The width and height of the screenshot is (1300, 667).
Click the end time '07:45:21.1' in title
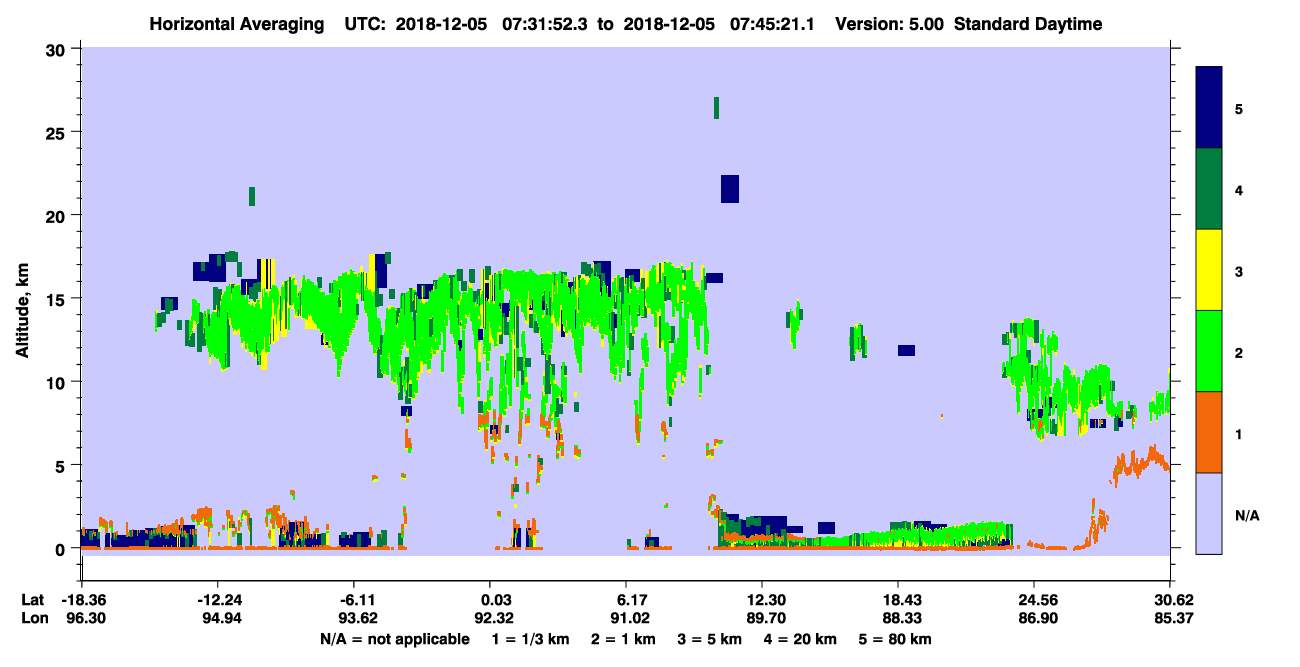point(772,24)
